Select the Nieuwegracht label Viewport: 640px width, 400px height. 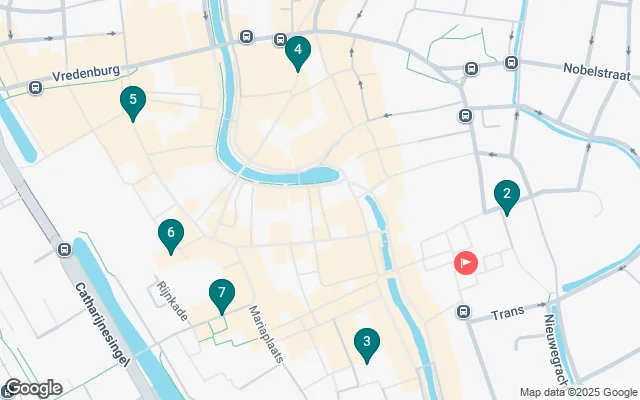coord(556,350)
